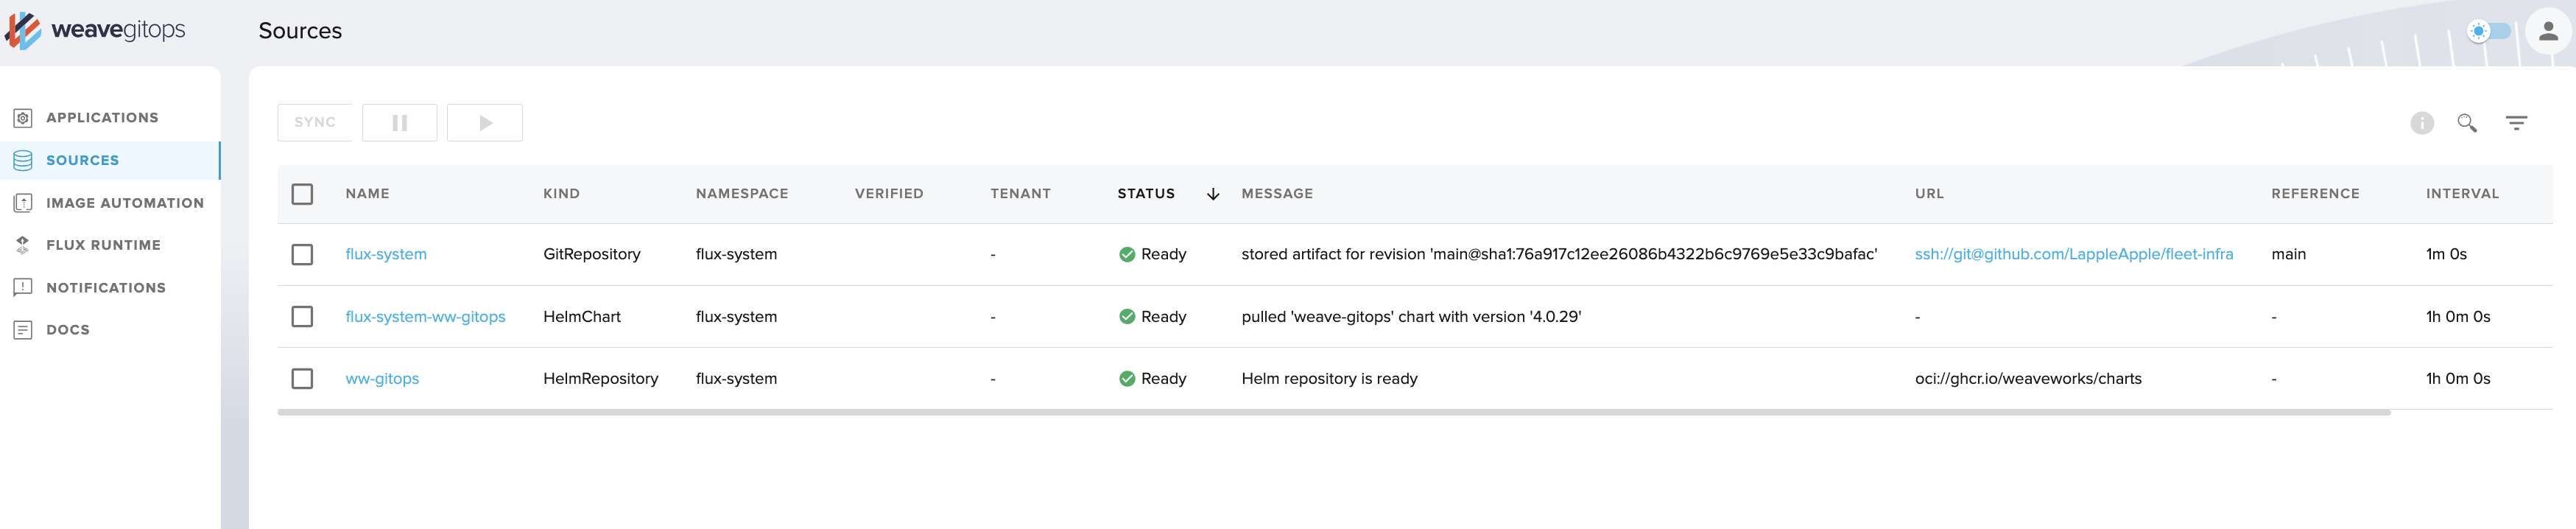Toggle the light/dark theme switch
Viewport: 2576px width, 529px height.
2488,31
